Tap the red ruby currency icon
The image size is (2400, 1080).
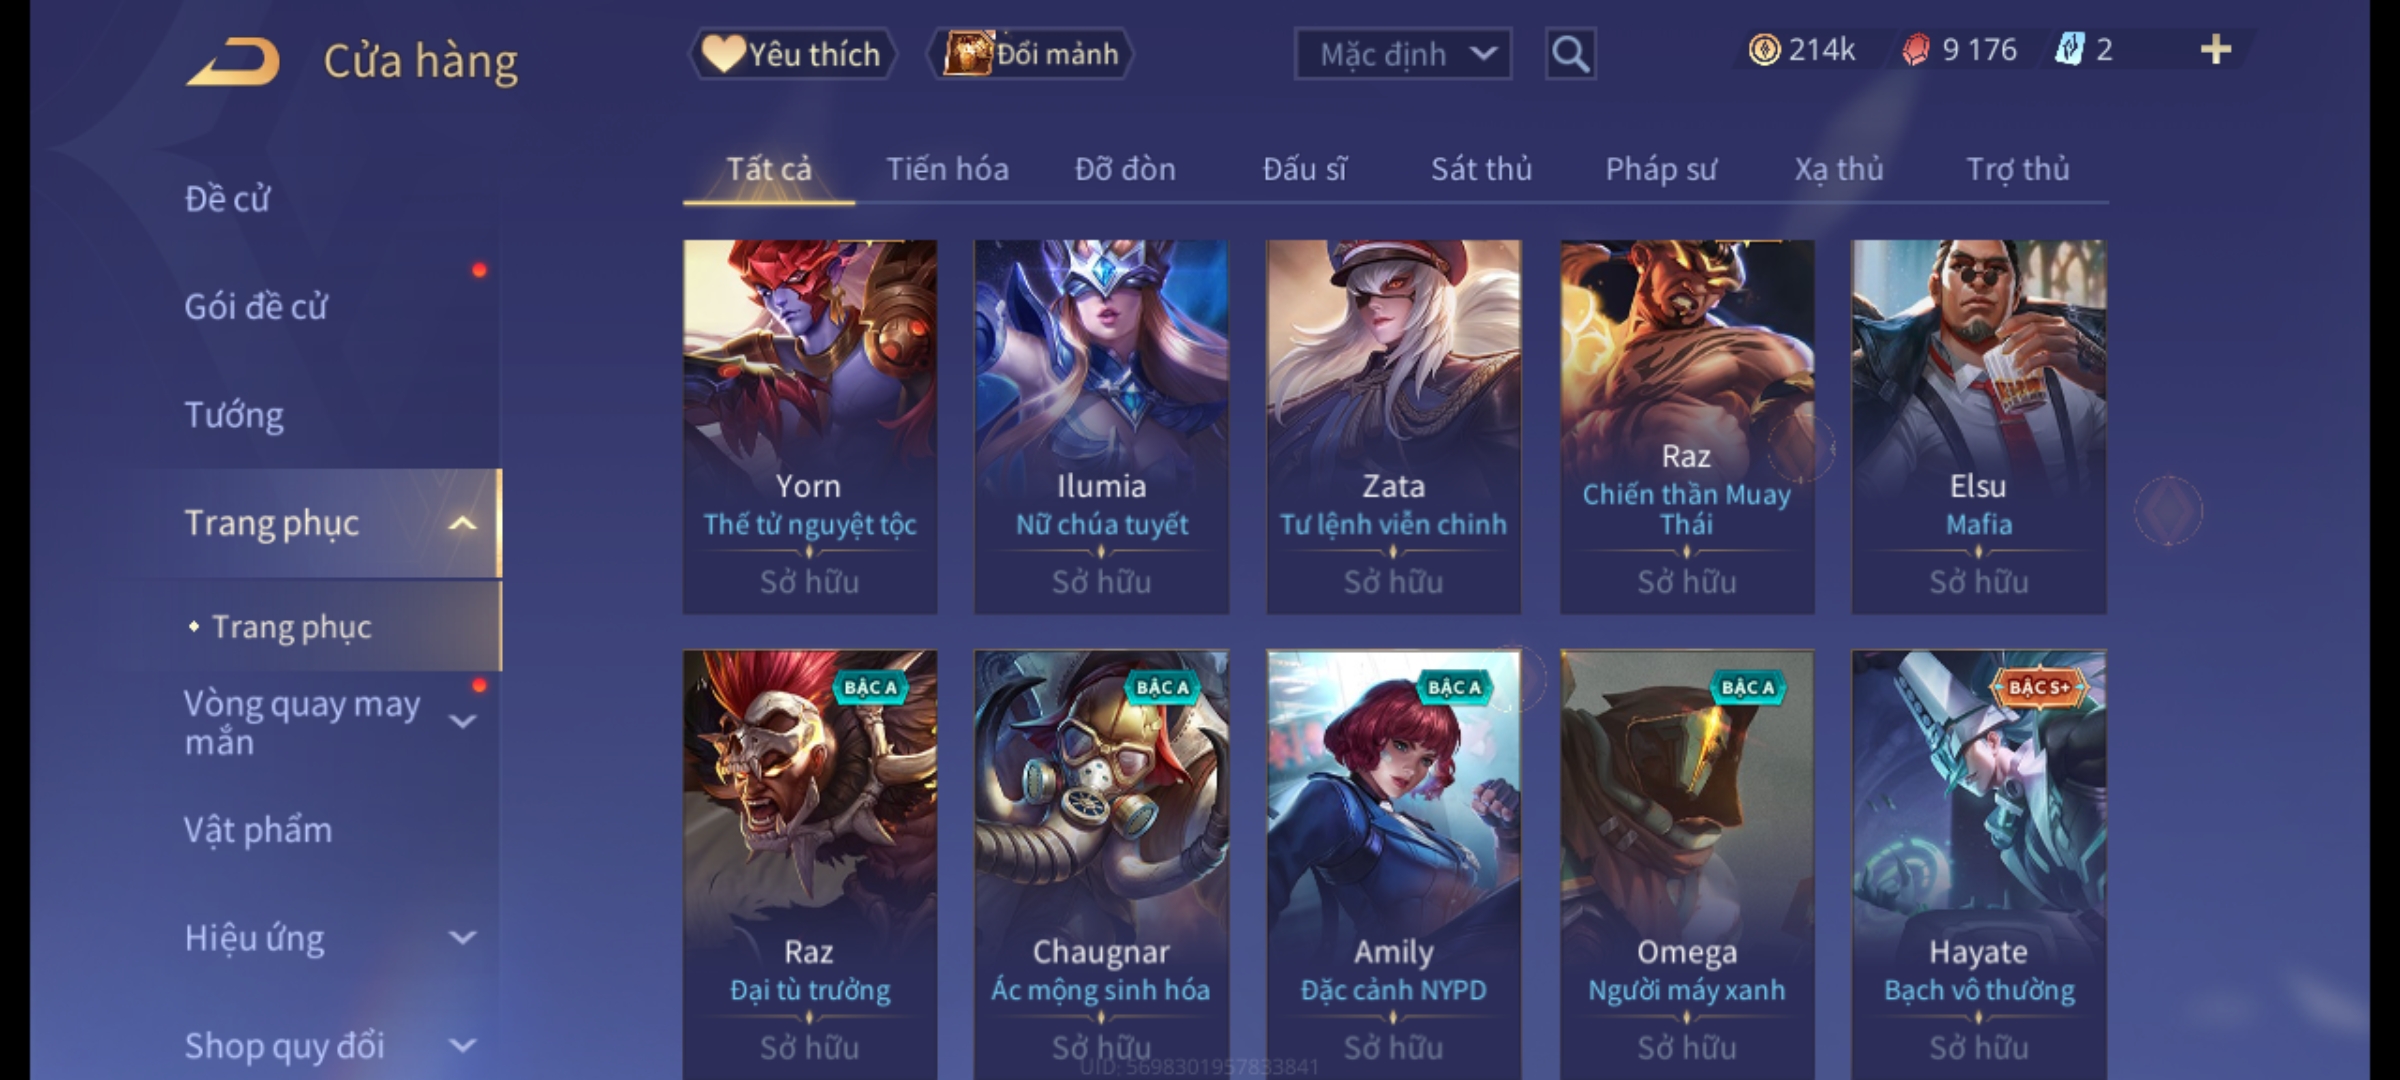(x=1916, y=50)
